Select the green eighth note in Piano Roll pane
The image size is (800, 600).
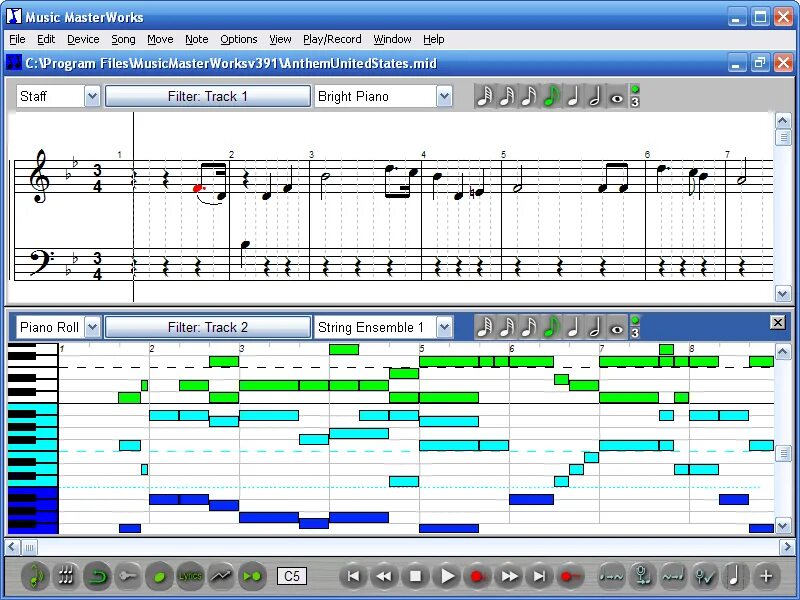pos(551,327)
